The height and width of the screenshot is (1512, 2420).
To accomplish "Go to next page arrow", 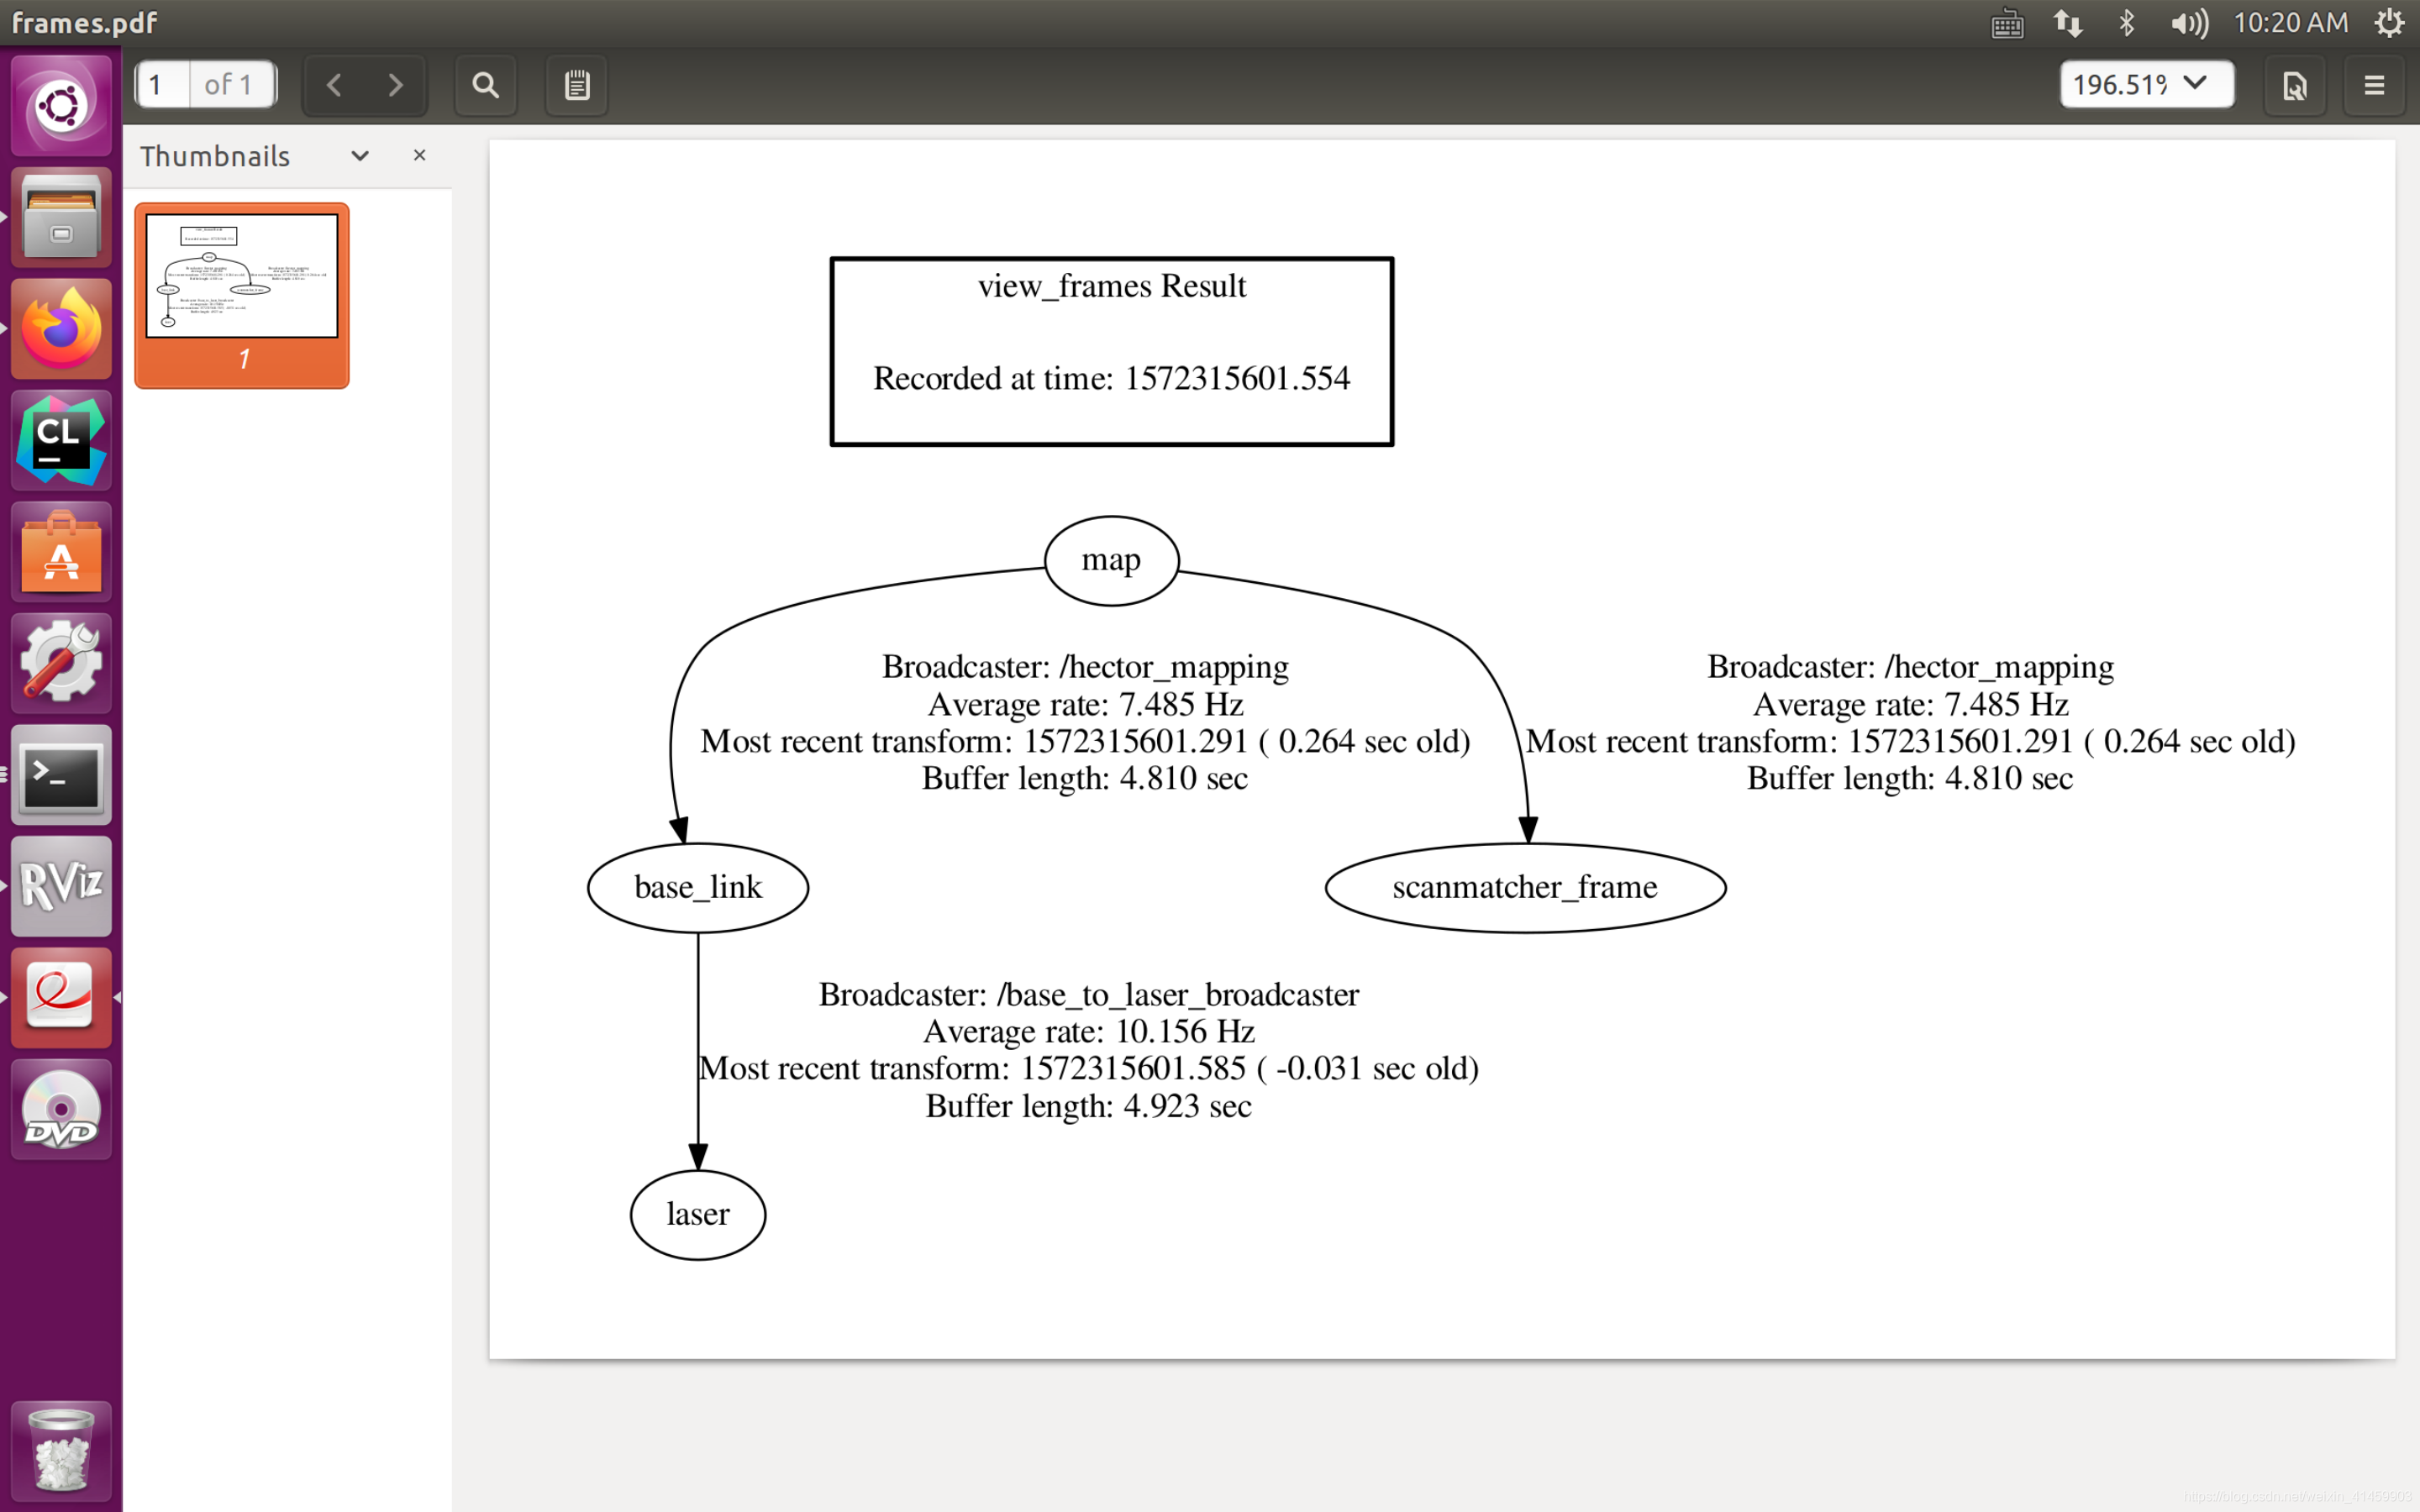I will tap(396, 85).
